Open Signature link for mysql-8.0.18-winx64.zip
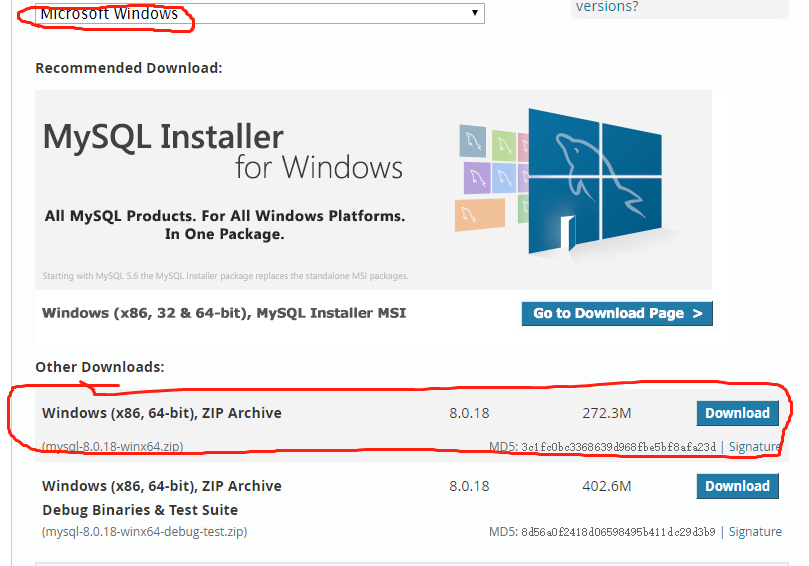This screenshot has width=809, height=566. (754, 447)
